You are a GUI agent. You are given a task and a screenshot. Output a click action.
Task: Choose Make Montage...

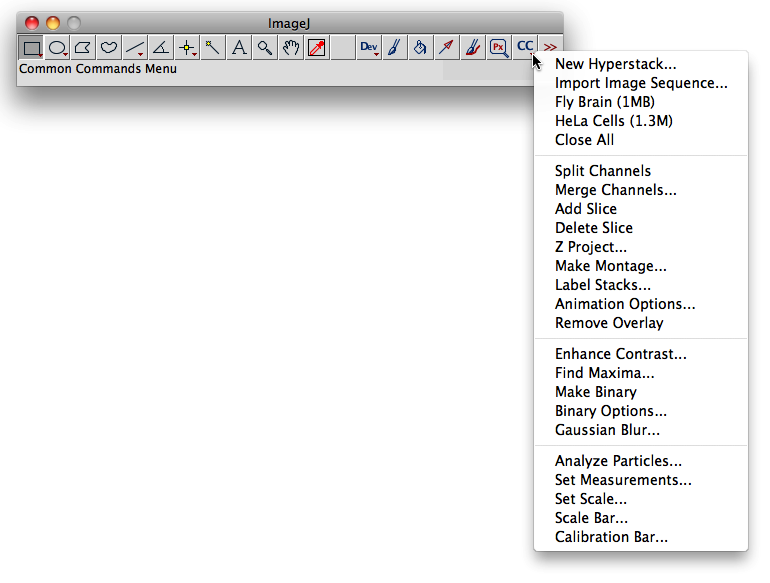point(641,266)
